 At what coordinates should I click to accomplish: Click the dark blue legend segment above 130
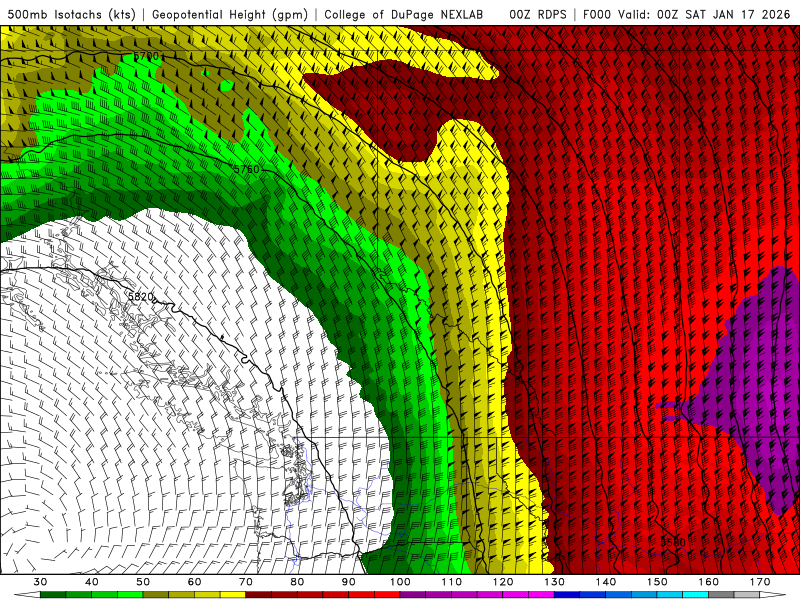[567, 595]
